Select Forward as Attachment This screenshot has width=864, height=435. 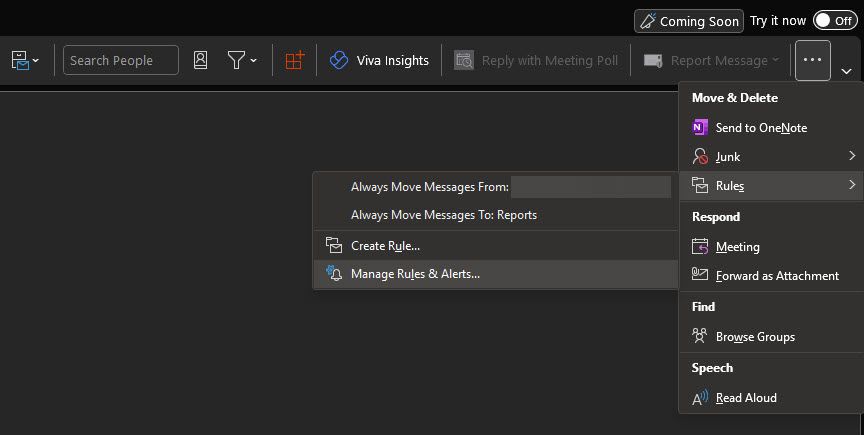(x=776, y=276)
